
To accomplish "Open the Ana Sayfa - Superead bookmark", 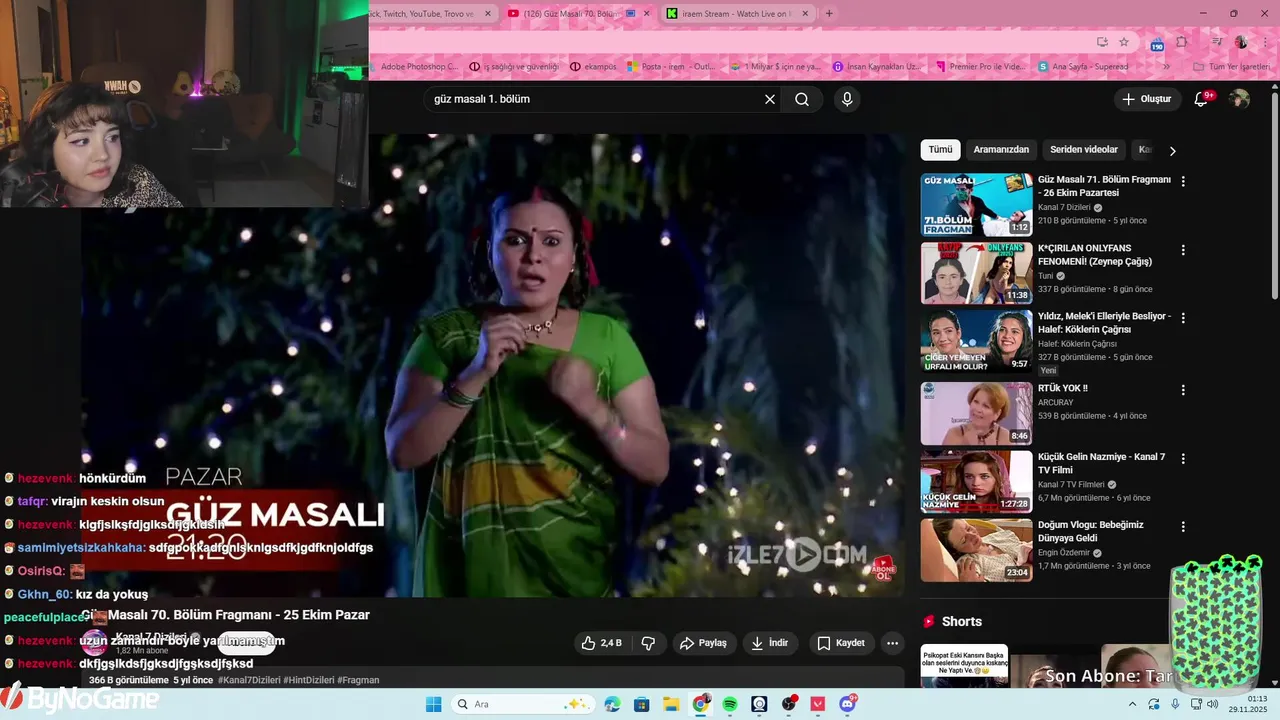I will tap(1083, 67).
